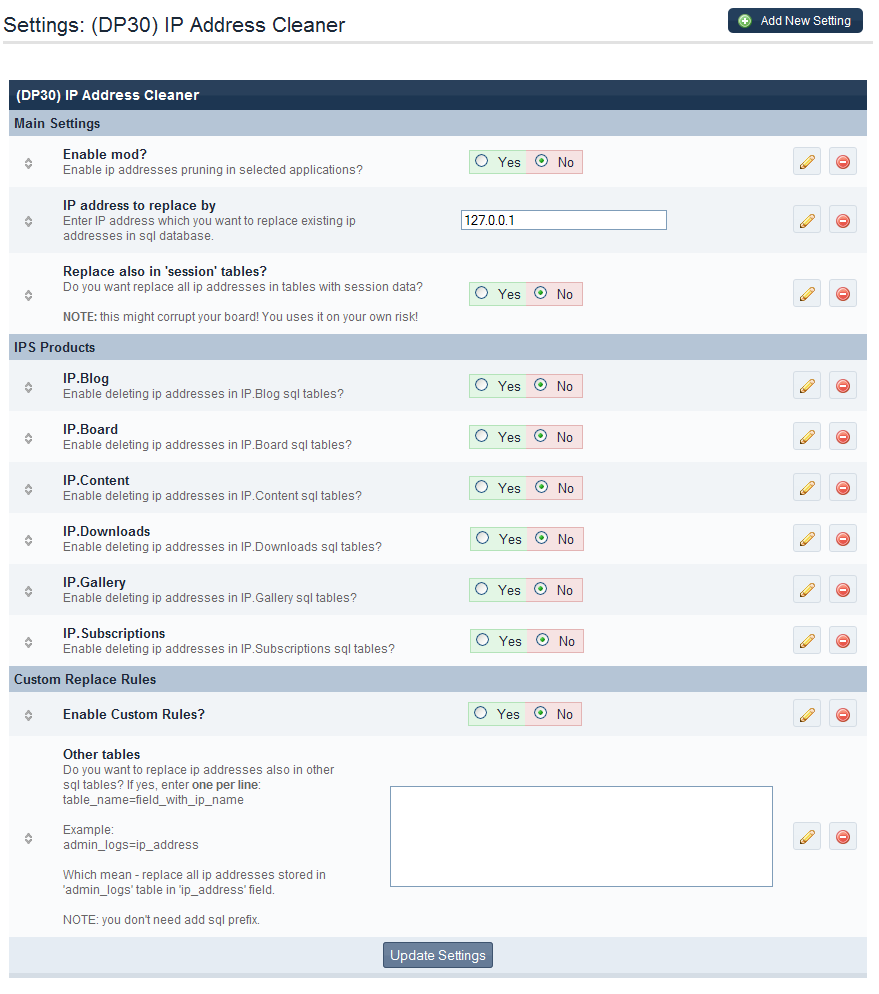Remove the IP.Board setting via red icon
The image size is (879, 994).
843,437
